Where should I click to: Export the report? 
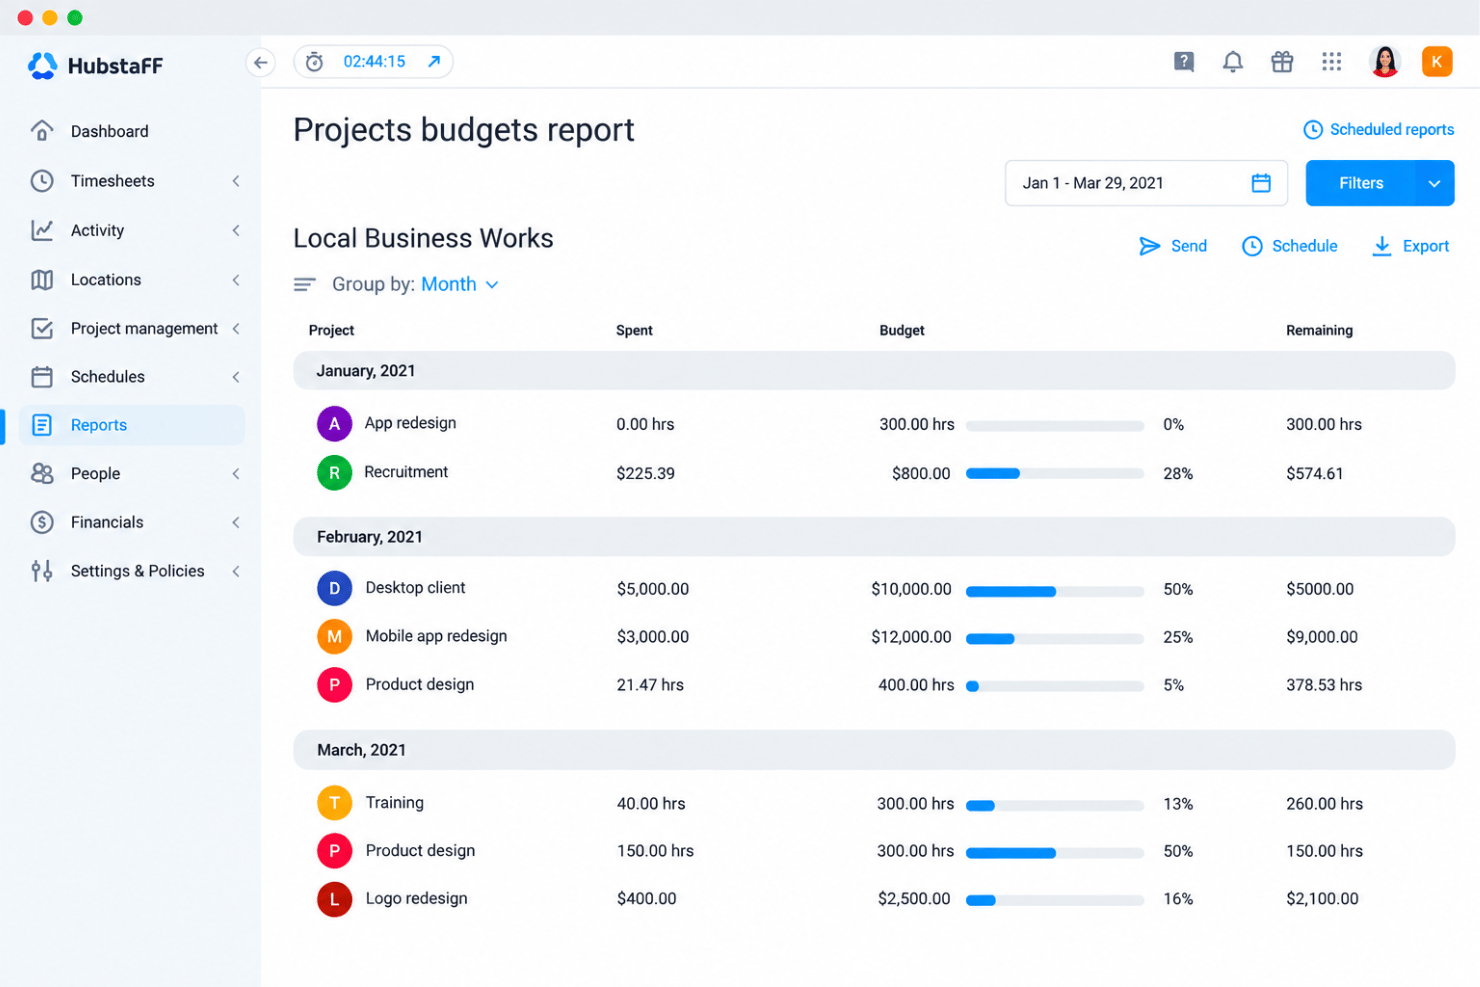[x=1410, y=246]
